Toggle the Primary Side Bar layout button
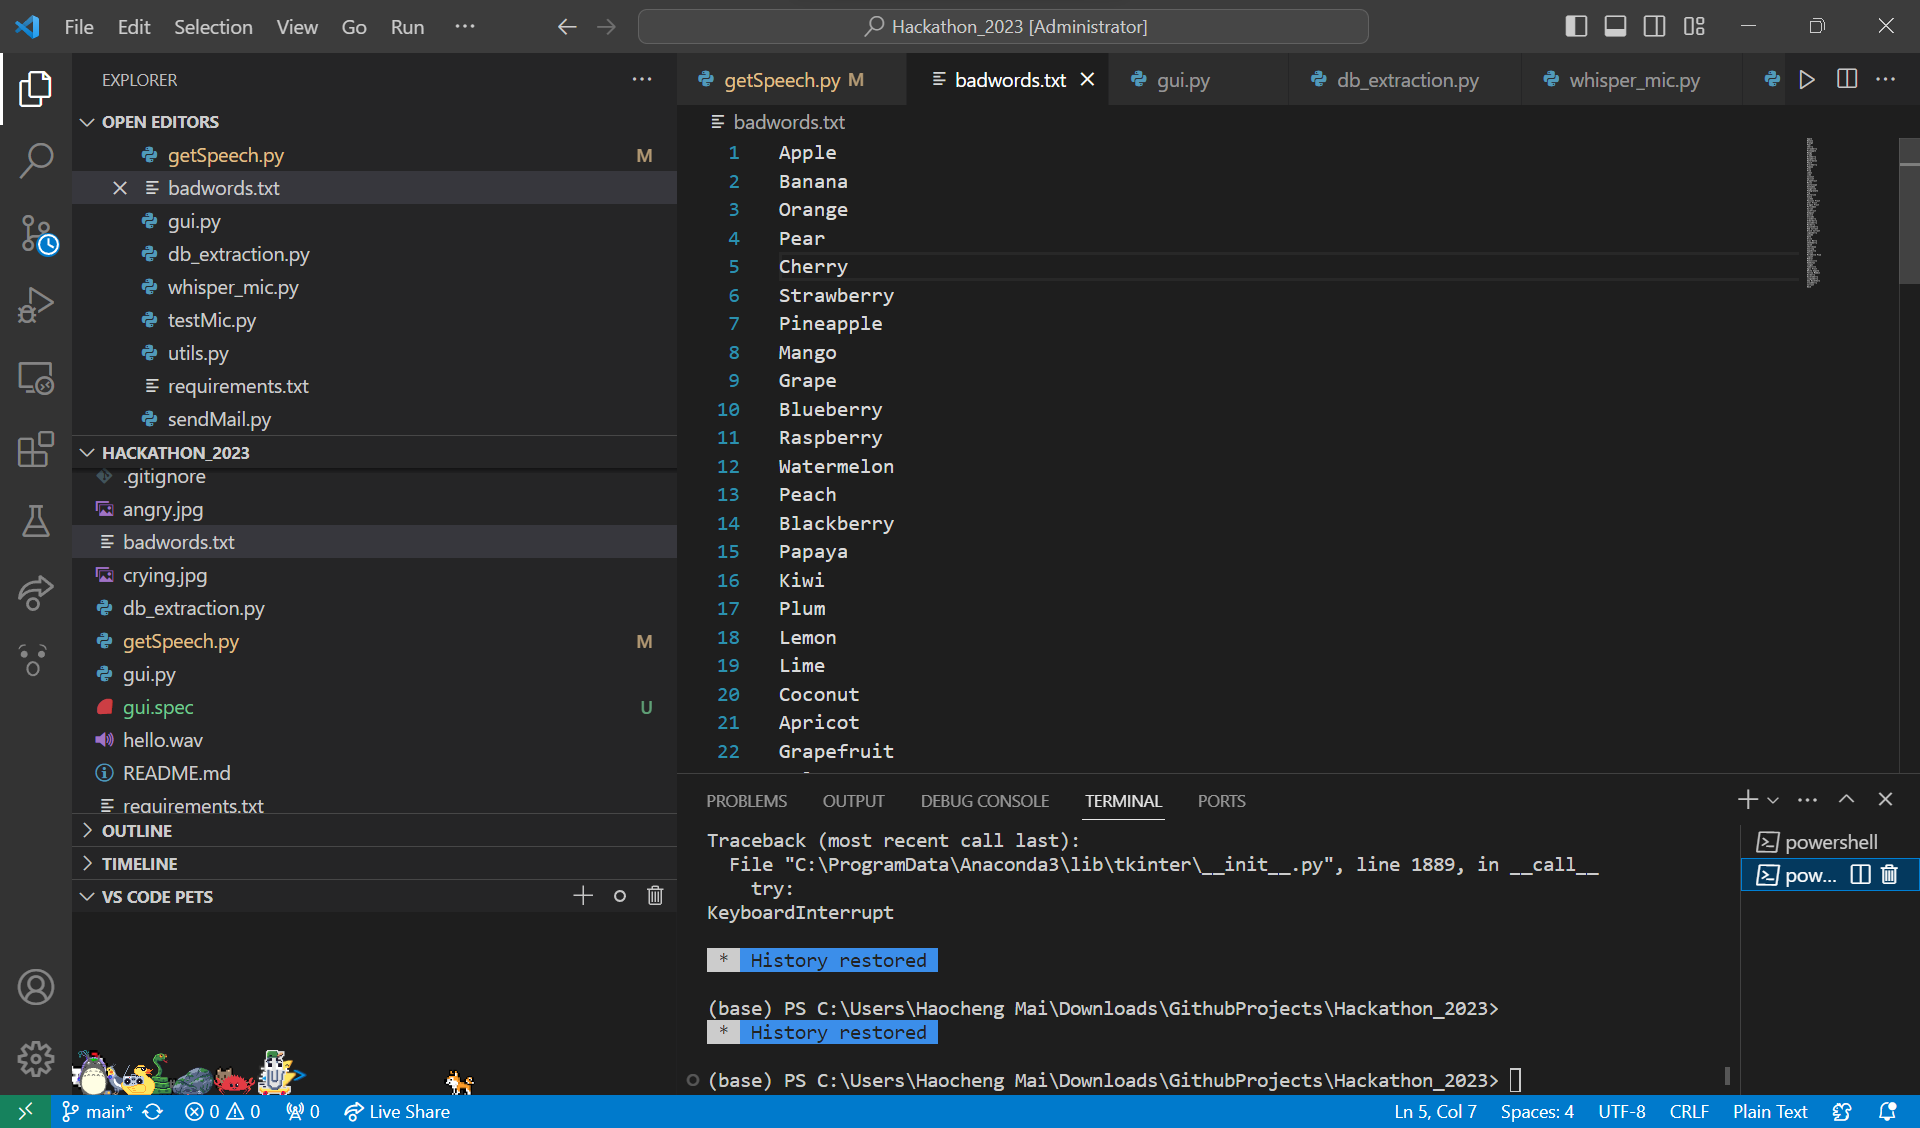The height and width of the screenshot is (1128, 1920). (x=1576, y=27)
